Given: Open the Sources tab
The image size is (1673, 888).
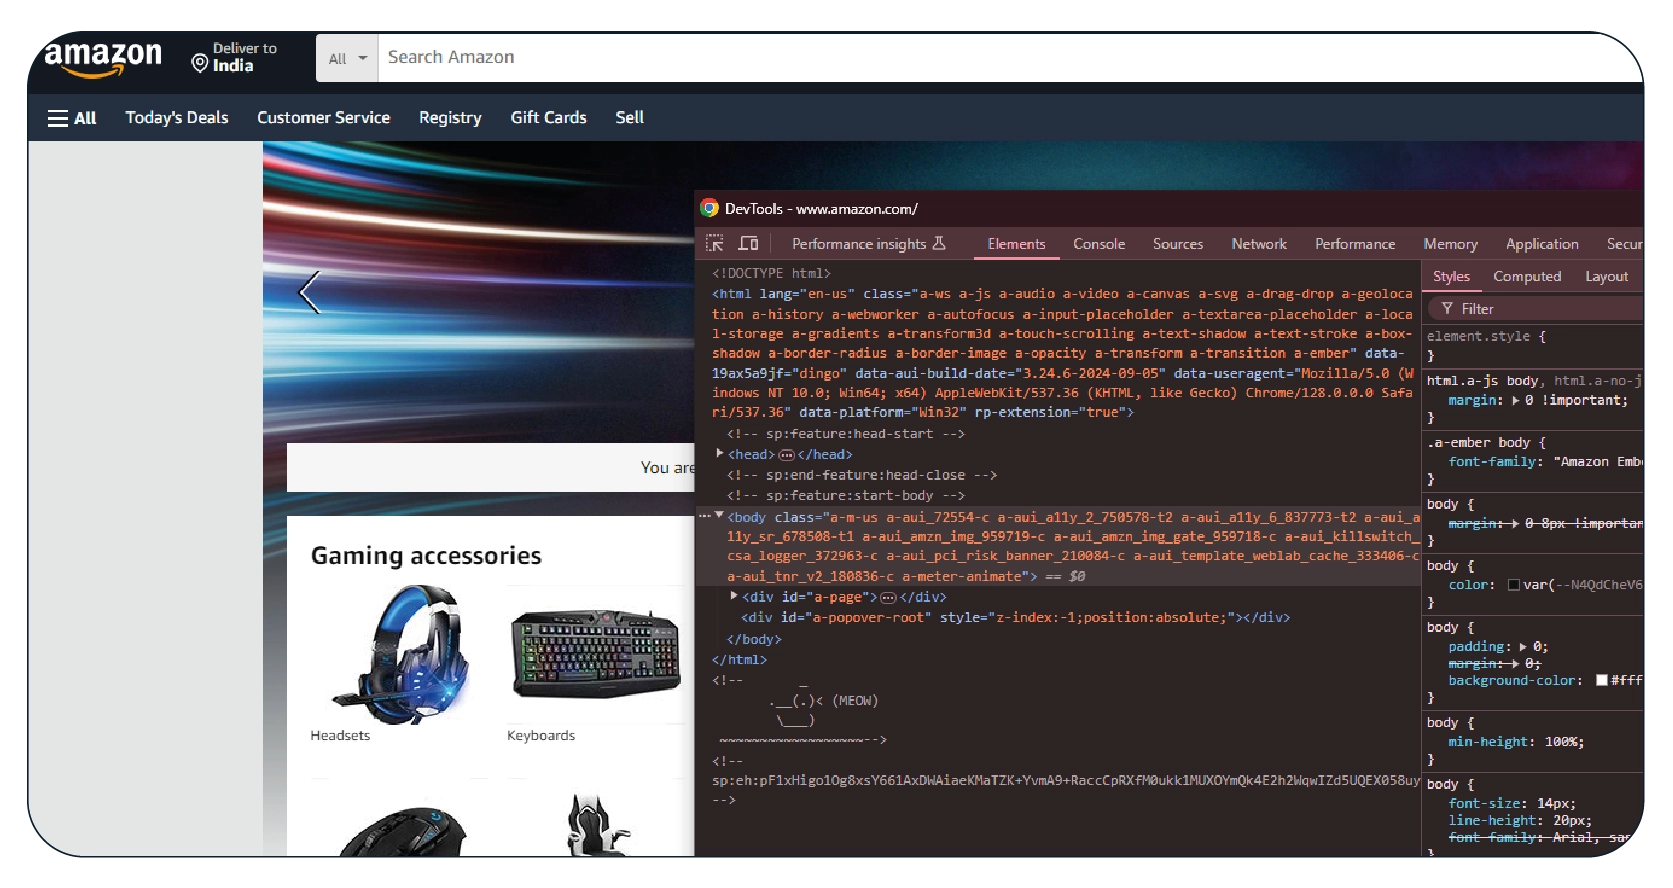Looking at the screenshot, I should [1178, 244].
